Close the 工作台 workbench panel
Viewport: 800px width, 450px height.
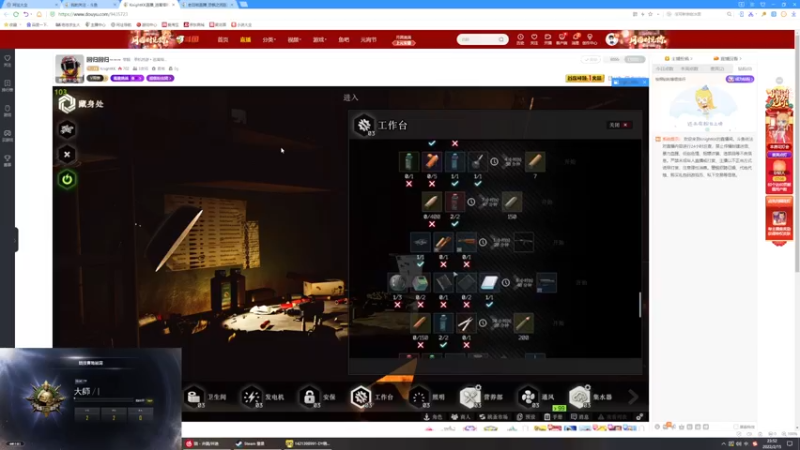pyautogui.click(x=619, y=125)
